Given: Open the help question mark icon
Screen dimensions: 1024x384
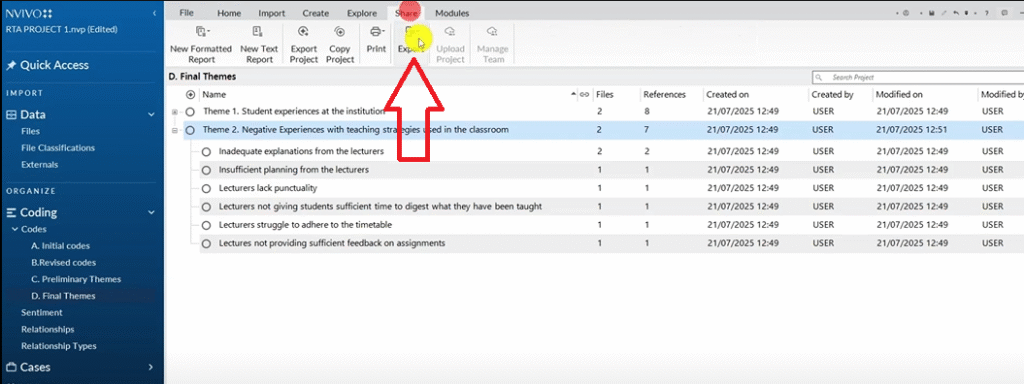Looking at the screenshot, I should tap(986, 13).
